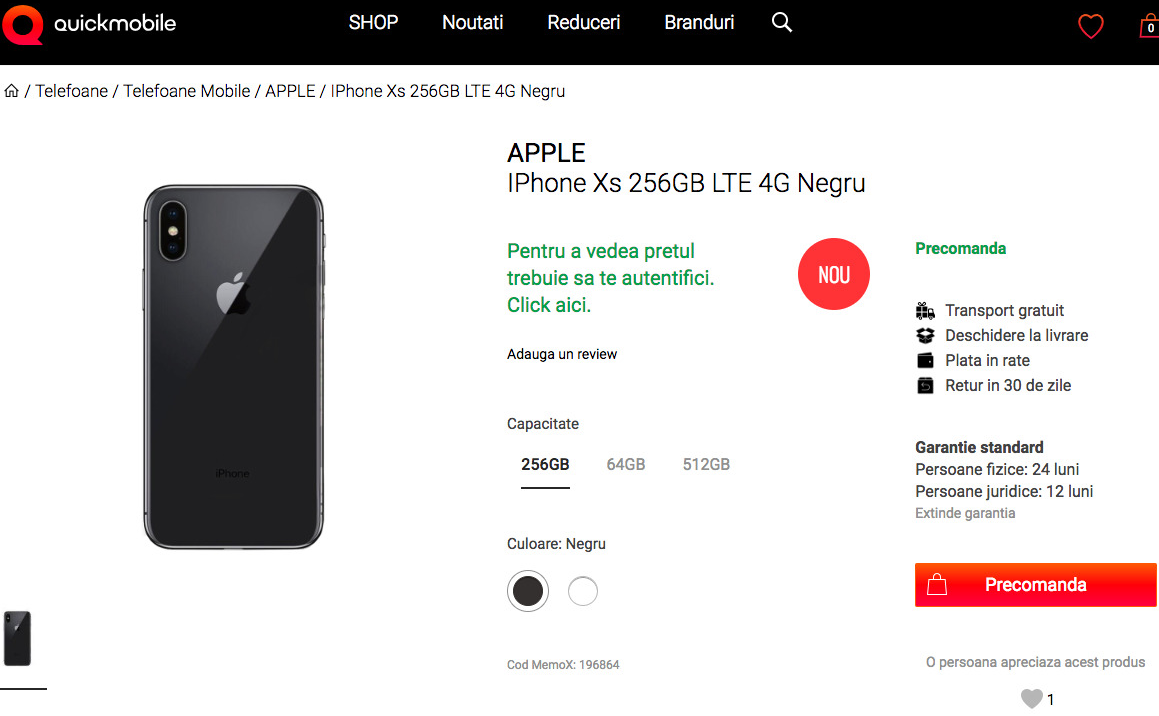Open the wishlist heart icon in header
The image size is (1159, 716).
(x=1090, y=27)
